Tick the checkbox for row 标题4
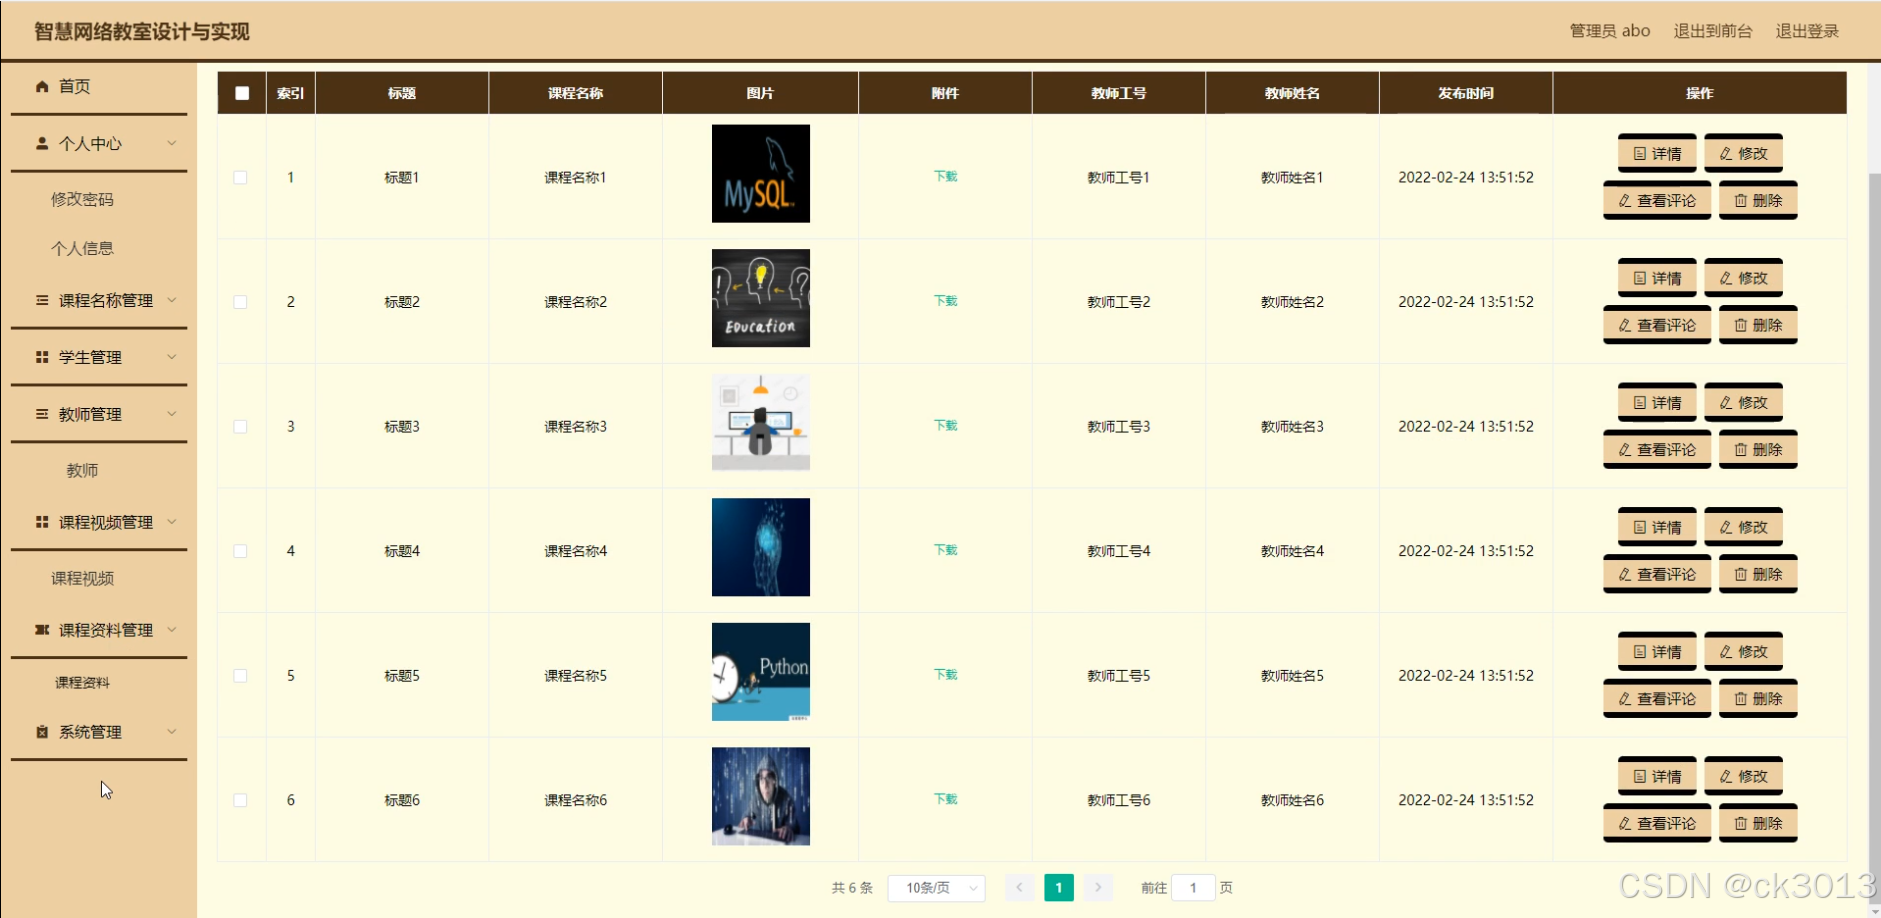This screenshot has width=1881, height=918. tap(240, 551)
